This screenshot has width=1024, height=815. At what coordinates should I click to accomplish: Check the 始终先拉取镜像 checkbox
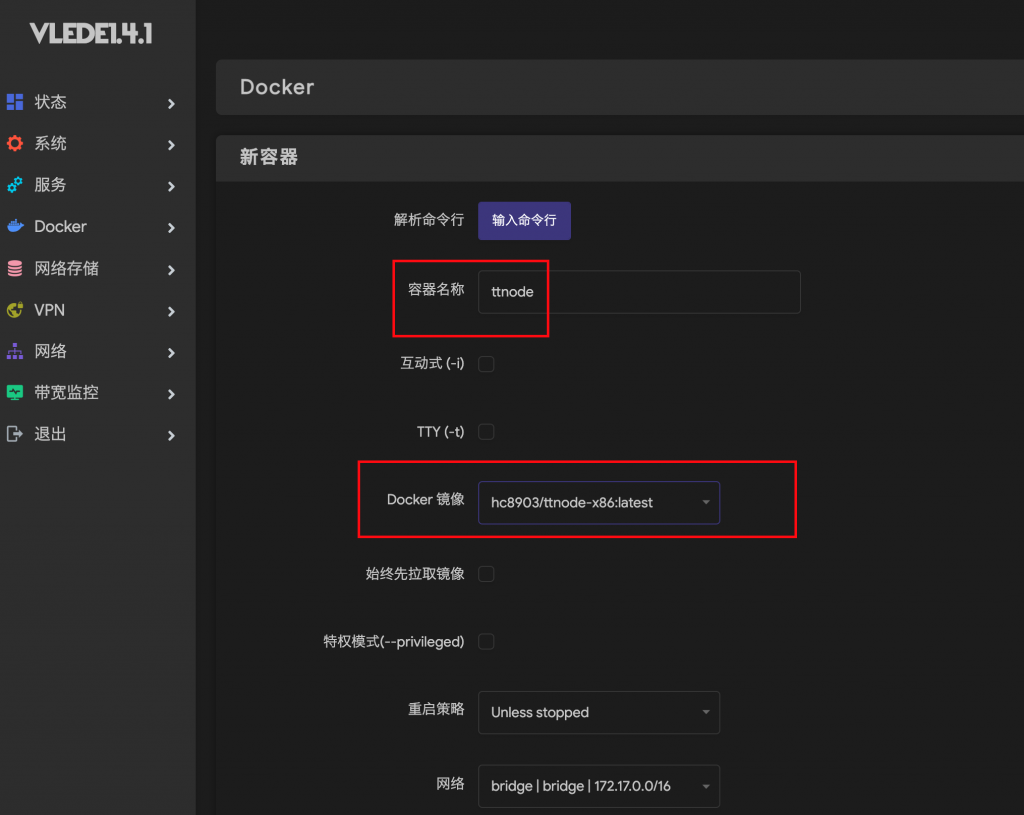[x=486, y=574]
